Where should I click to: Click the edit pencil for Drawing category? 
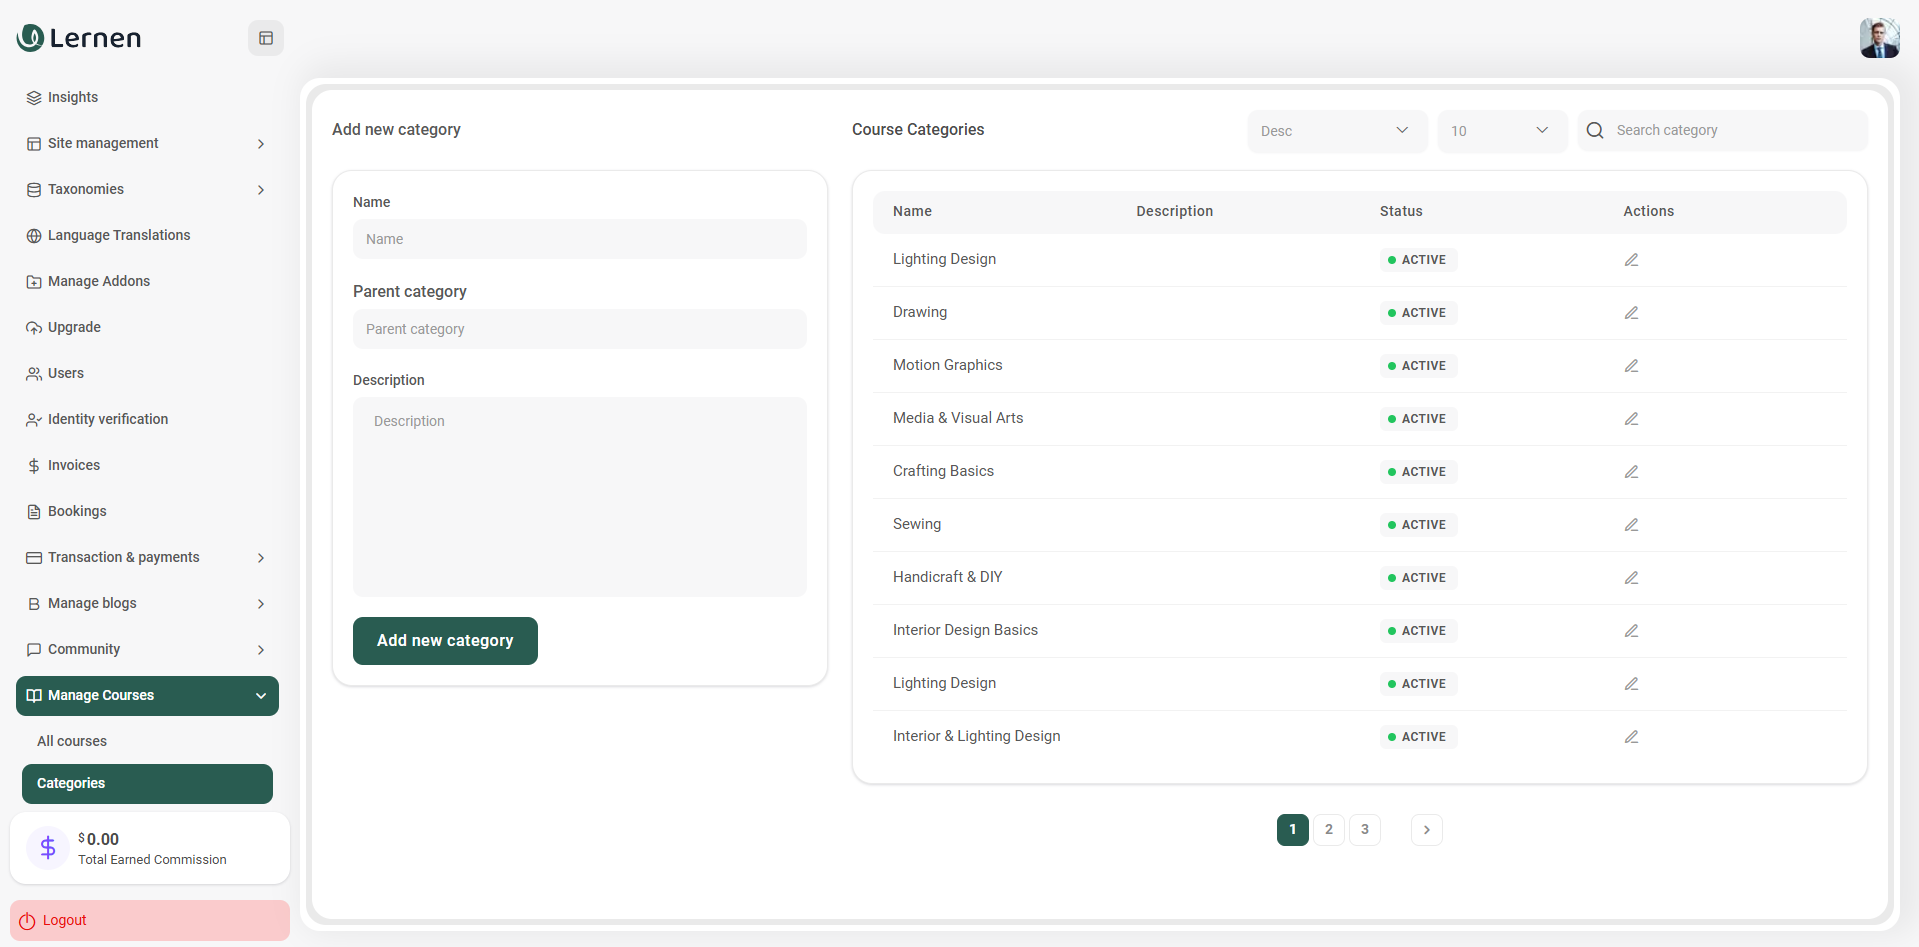[x=1631, y=313]
